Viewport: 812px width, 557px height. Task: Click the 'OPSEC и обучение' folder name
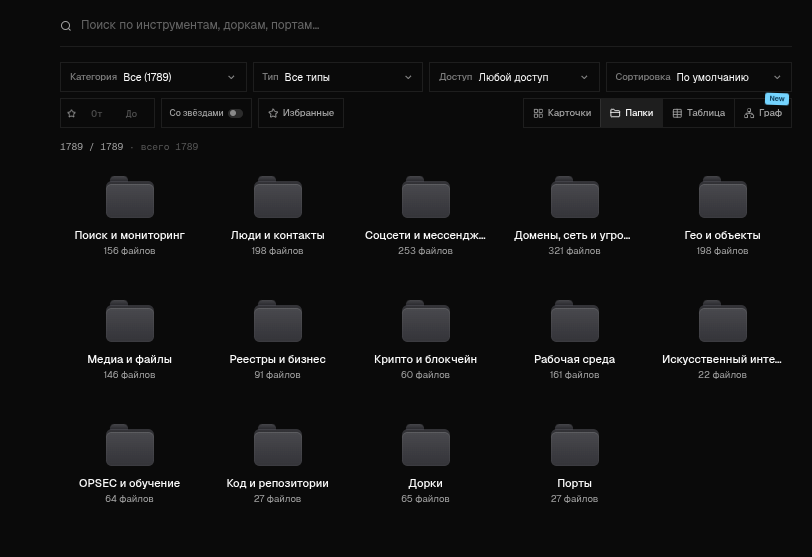tap(129, 483)
